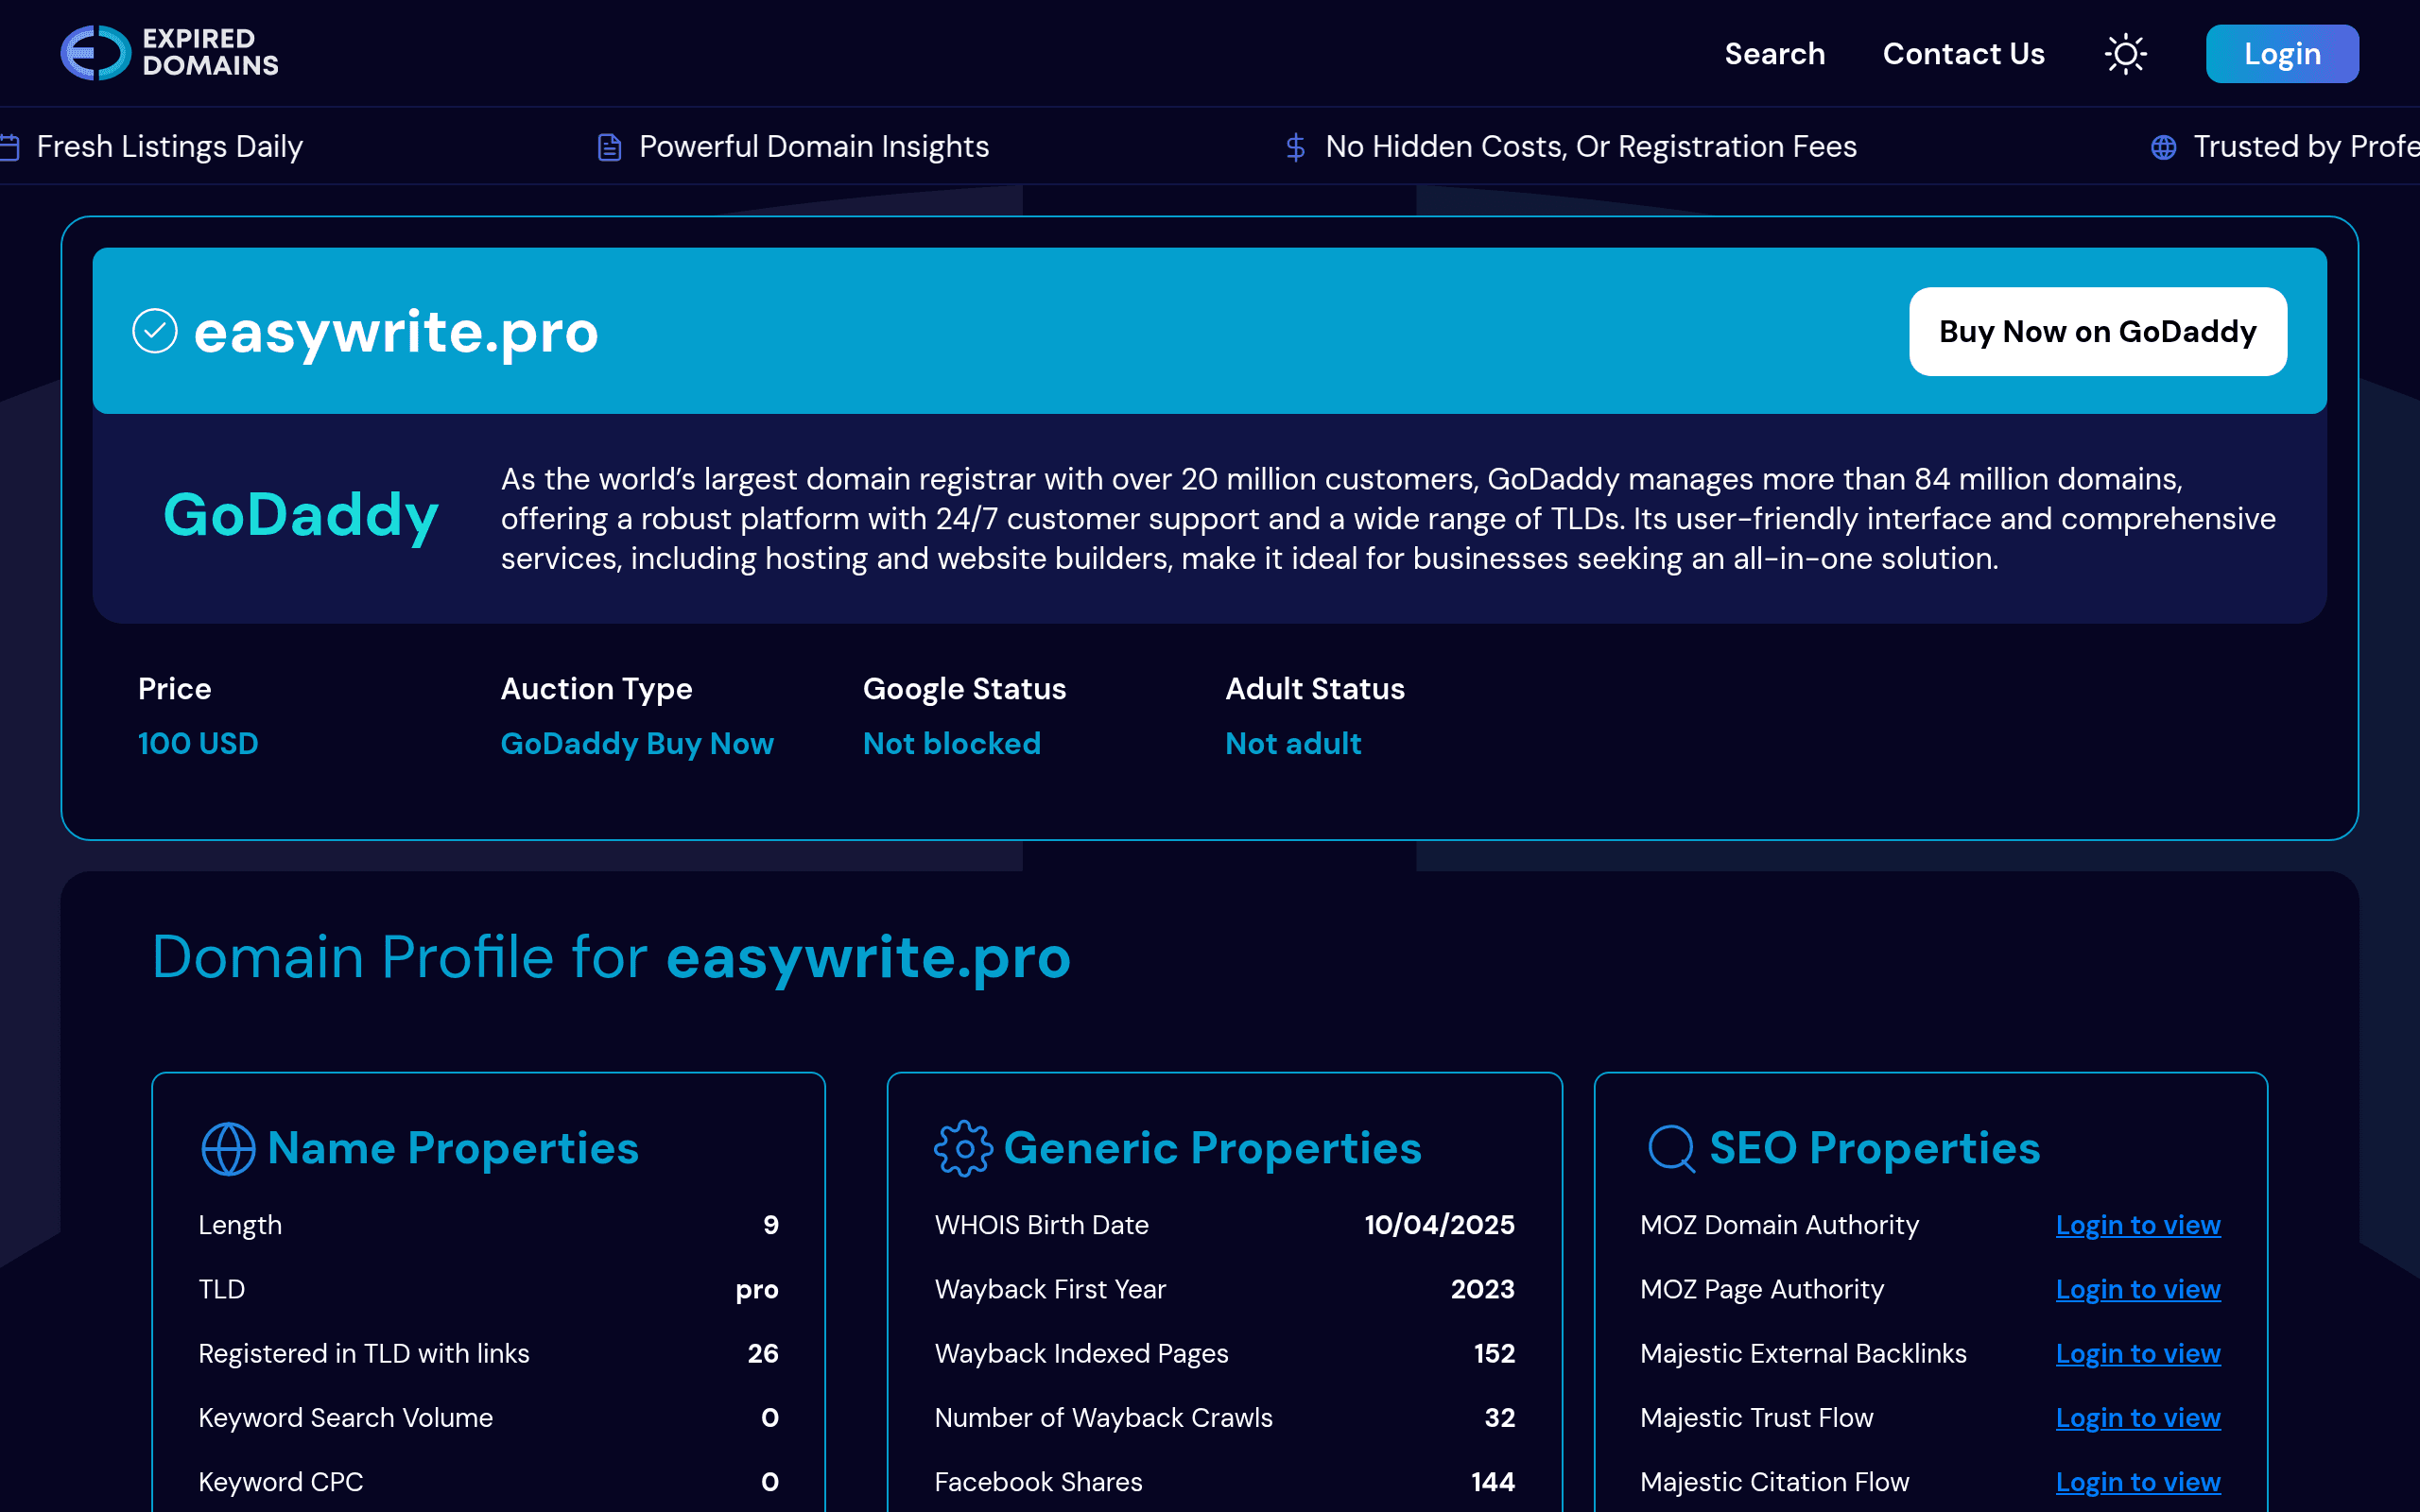The height and width of the screenshot is (1512, 2420).
Task: Click the document icon by Powerful Domain Insights
Action: pos(609,147)
